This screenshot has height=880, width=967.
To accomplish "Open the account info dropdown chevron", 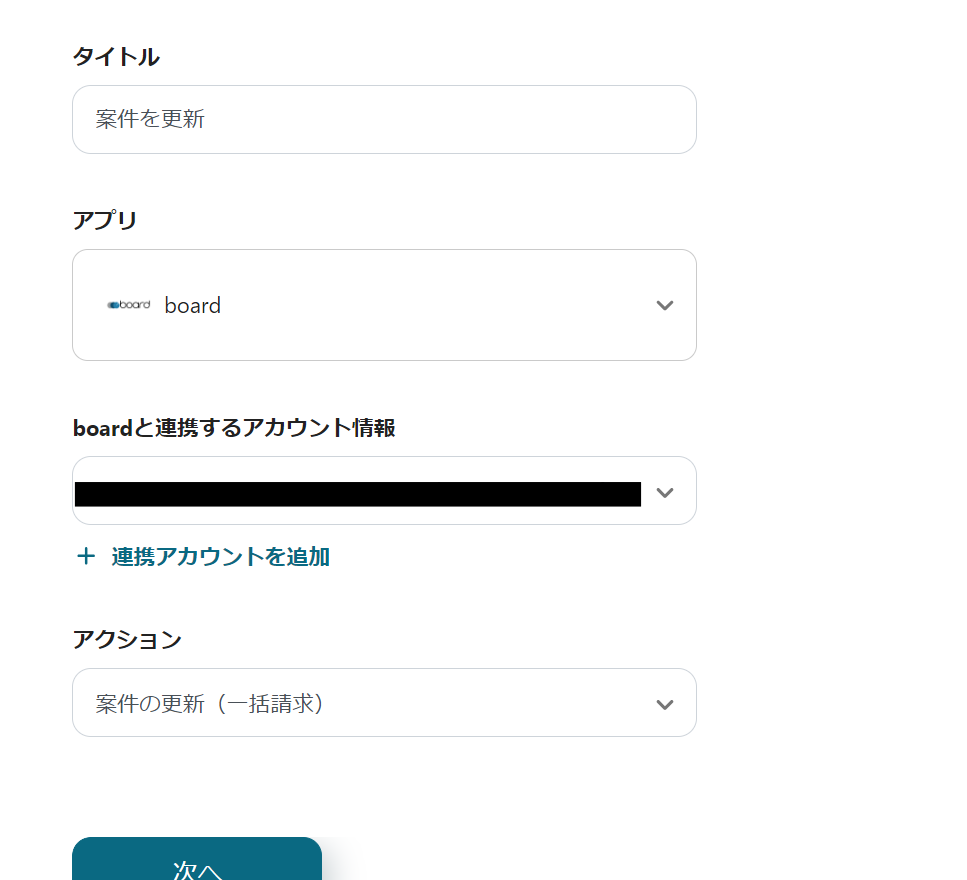I will (x=665, y=492).
